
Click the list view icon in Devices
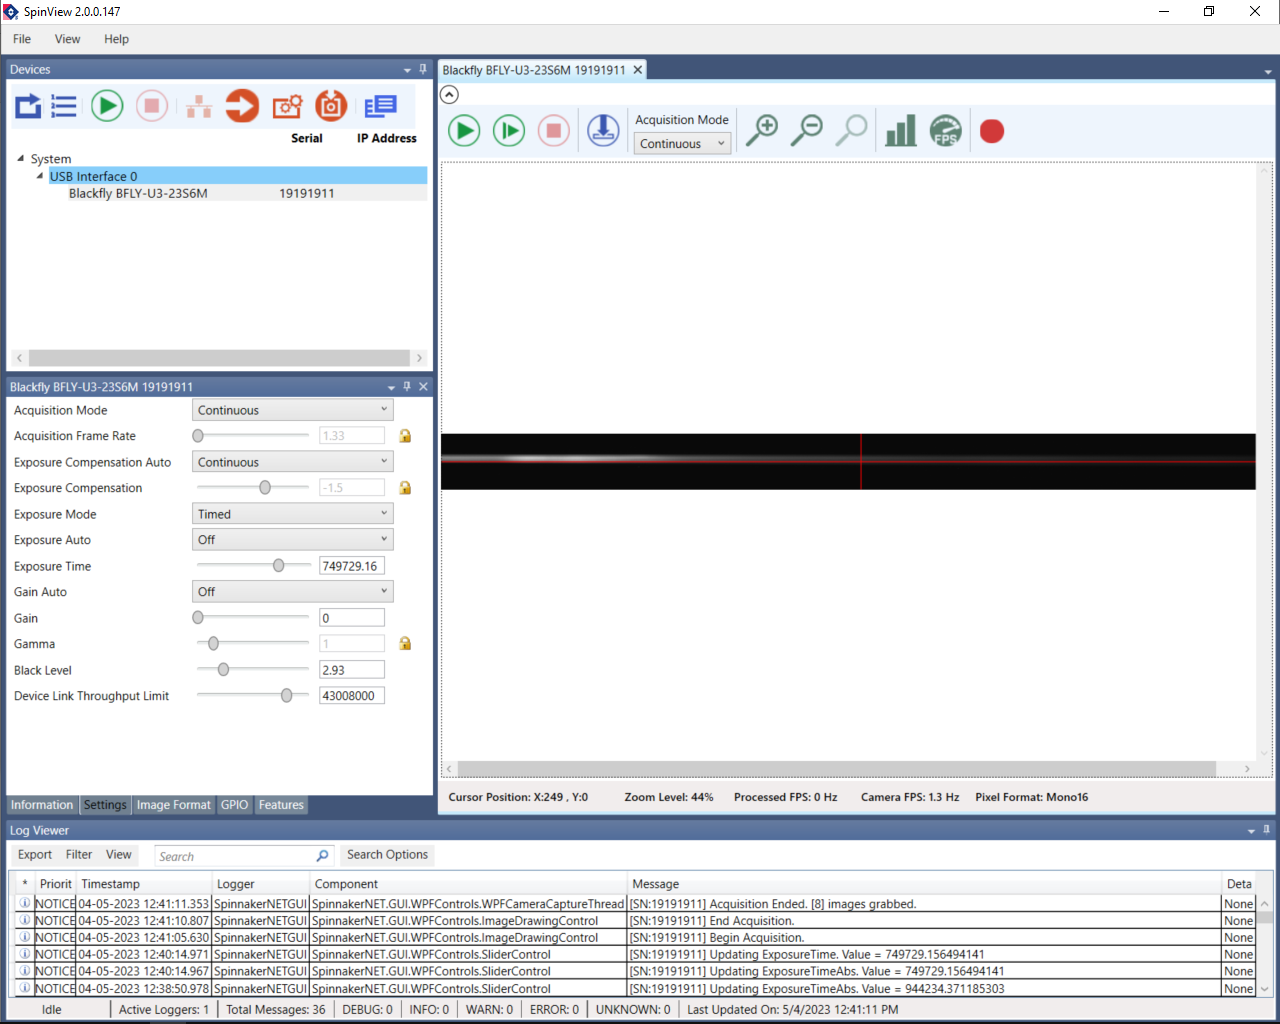point(64,106)
